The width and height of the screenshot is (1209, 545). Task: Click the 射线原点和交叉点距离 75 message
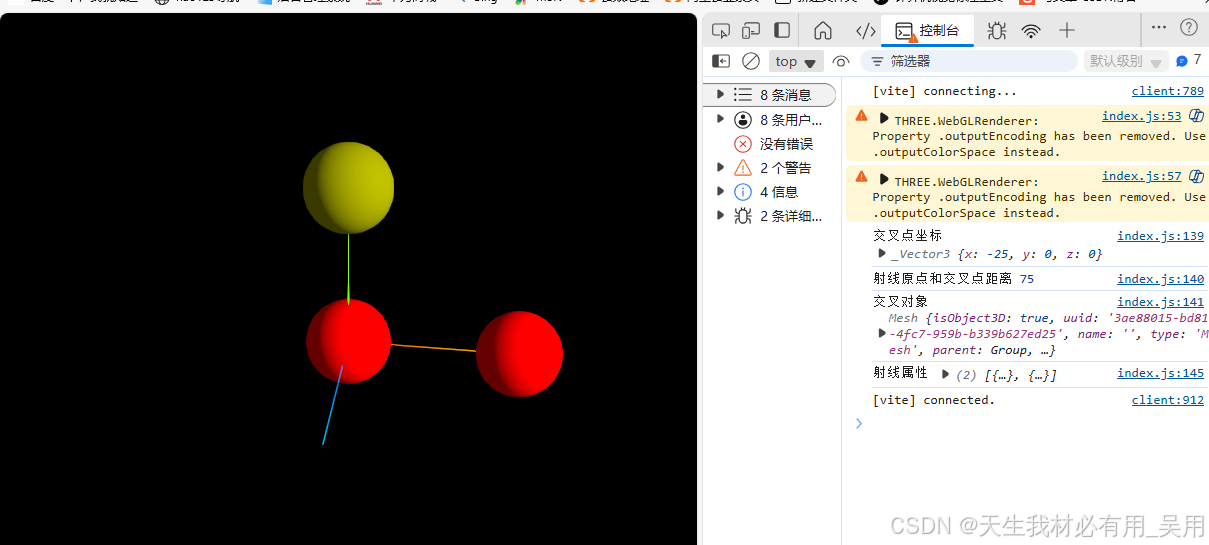point(953,279)
